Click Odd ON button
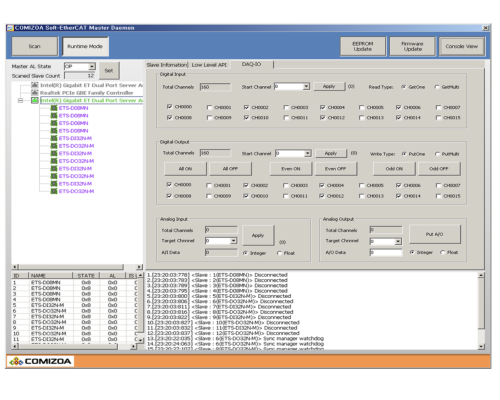 (x=394, y=169)
